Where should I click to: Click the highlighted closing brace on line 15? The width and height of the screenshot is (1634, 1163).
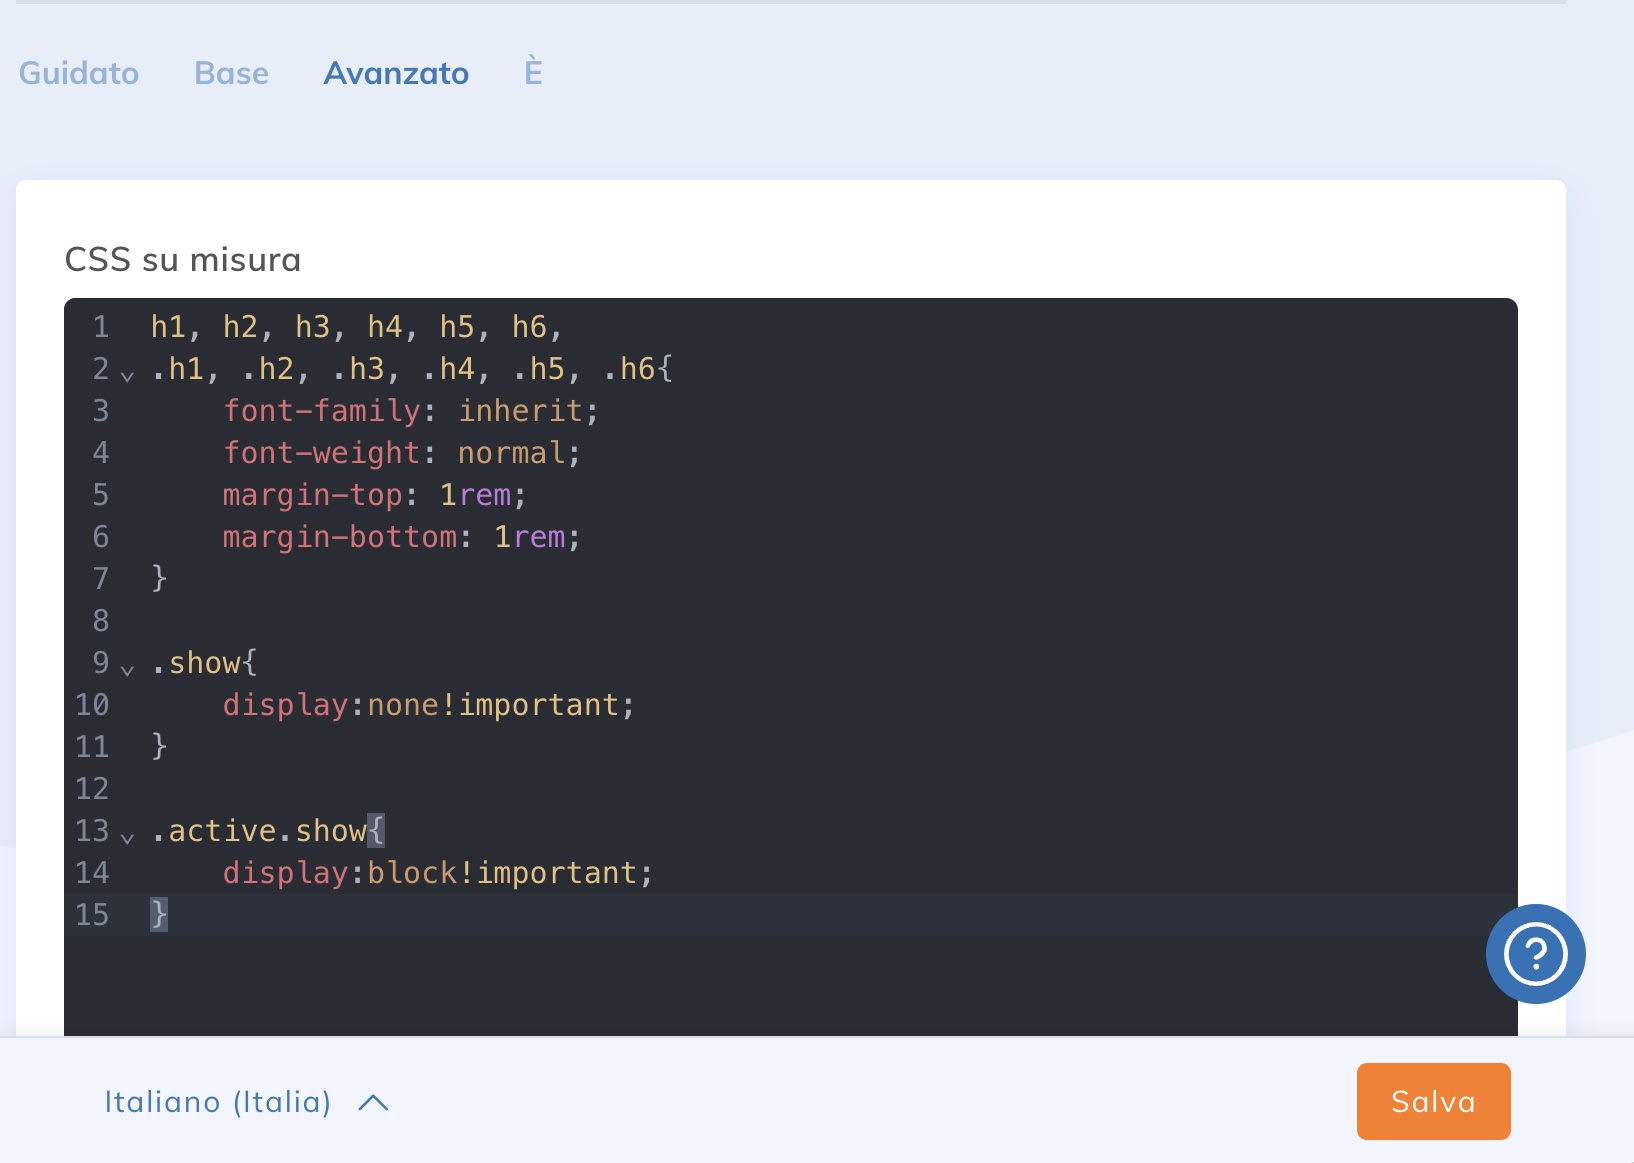[x=159, y=915]
